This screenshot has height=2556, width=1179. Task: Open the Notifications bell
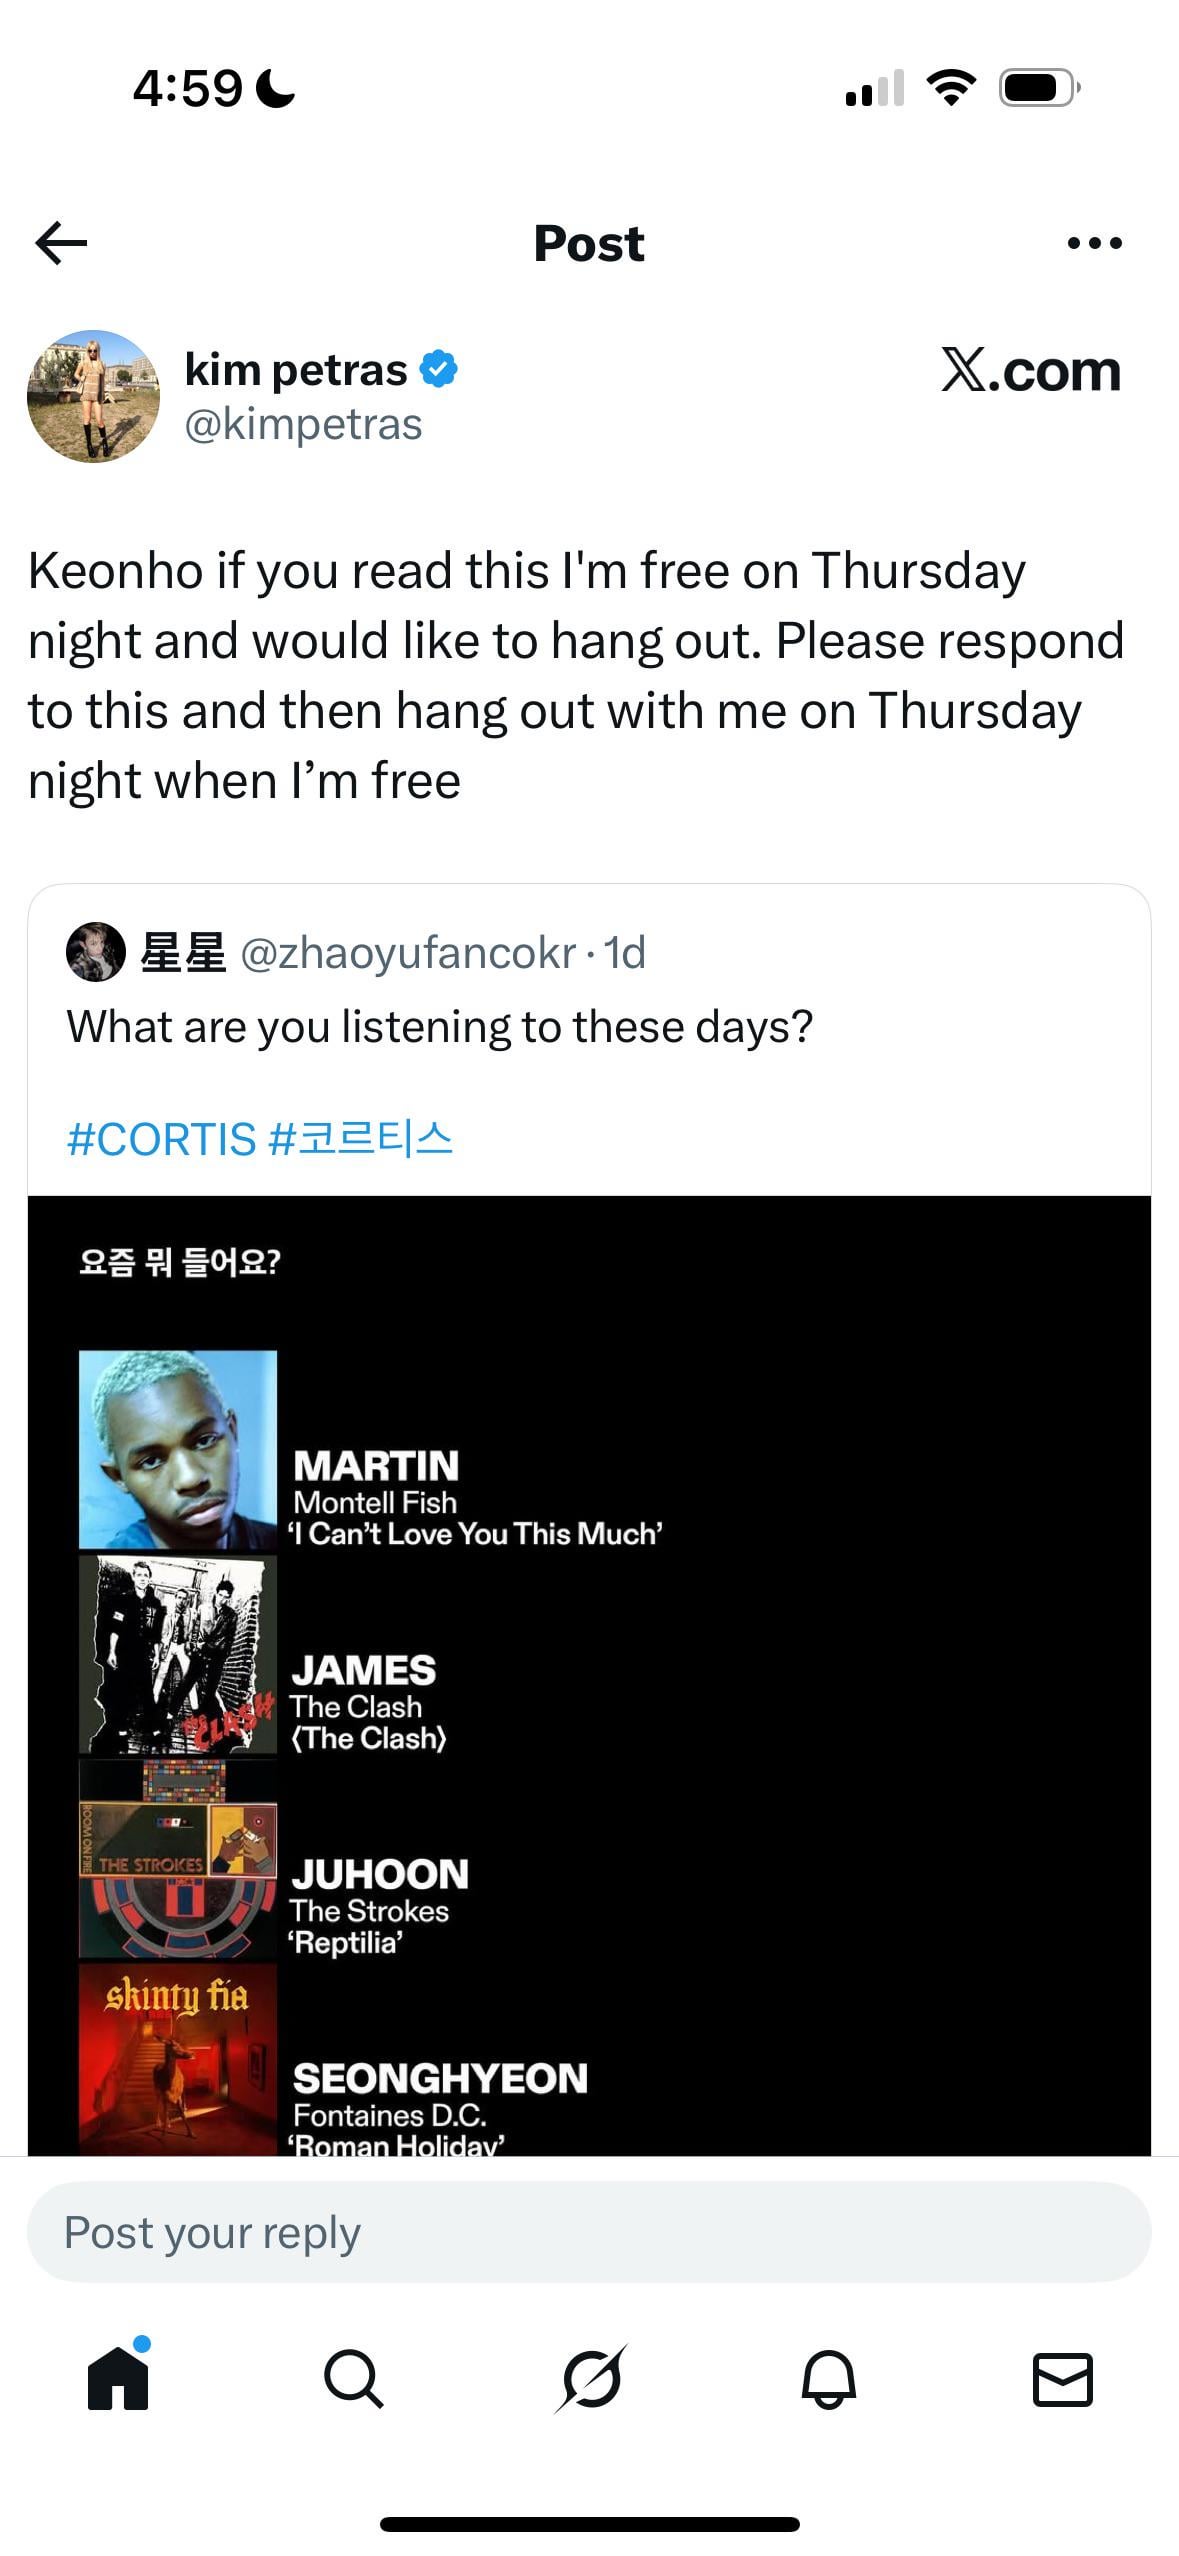pyautogui.click(x=828, y=2378)
